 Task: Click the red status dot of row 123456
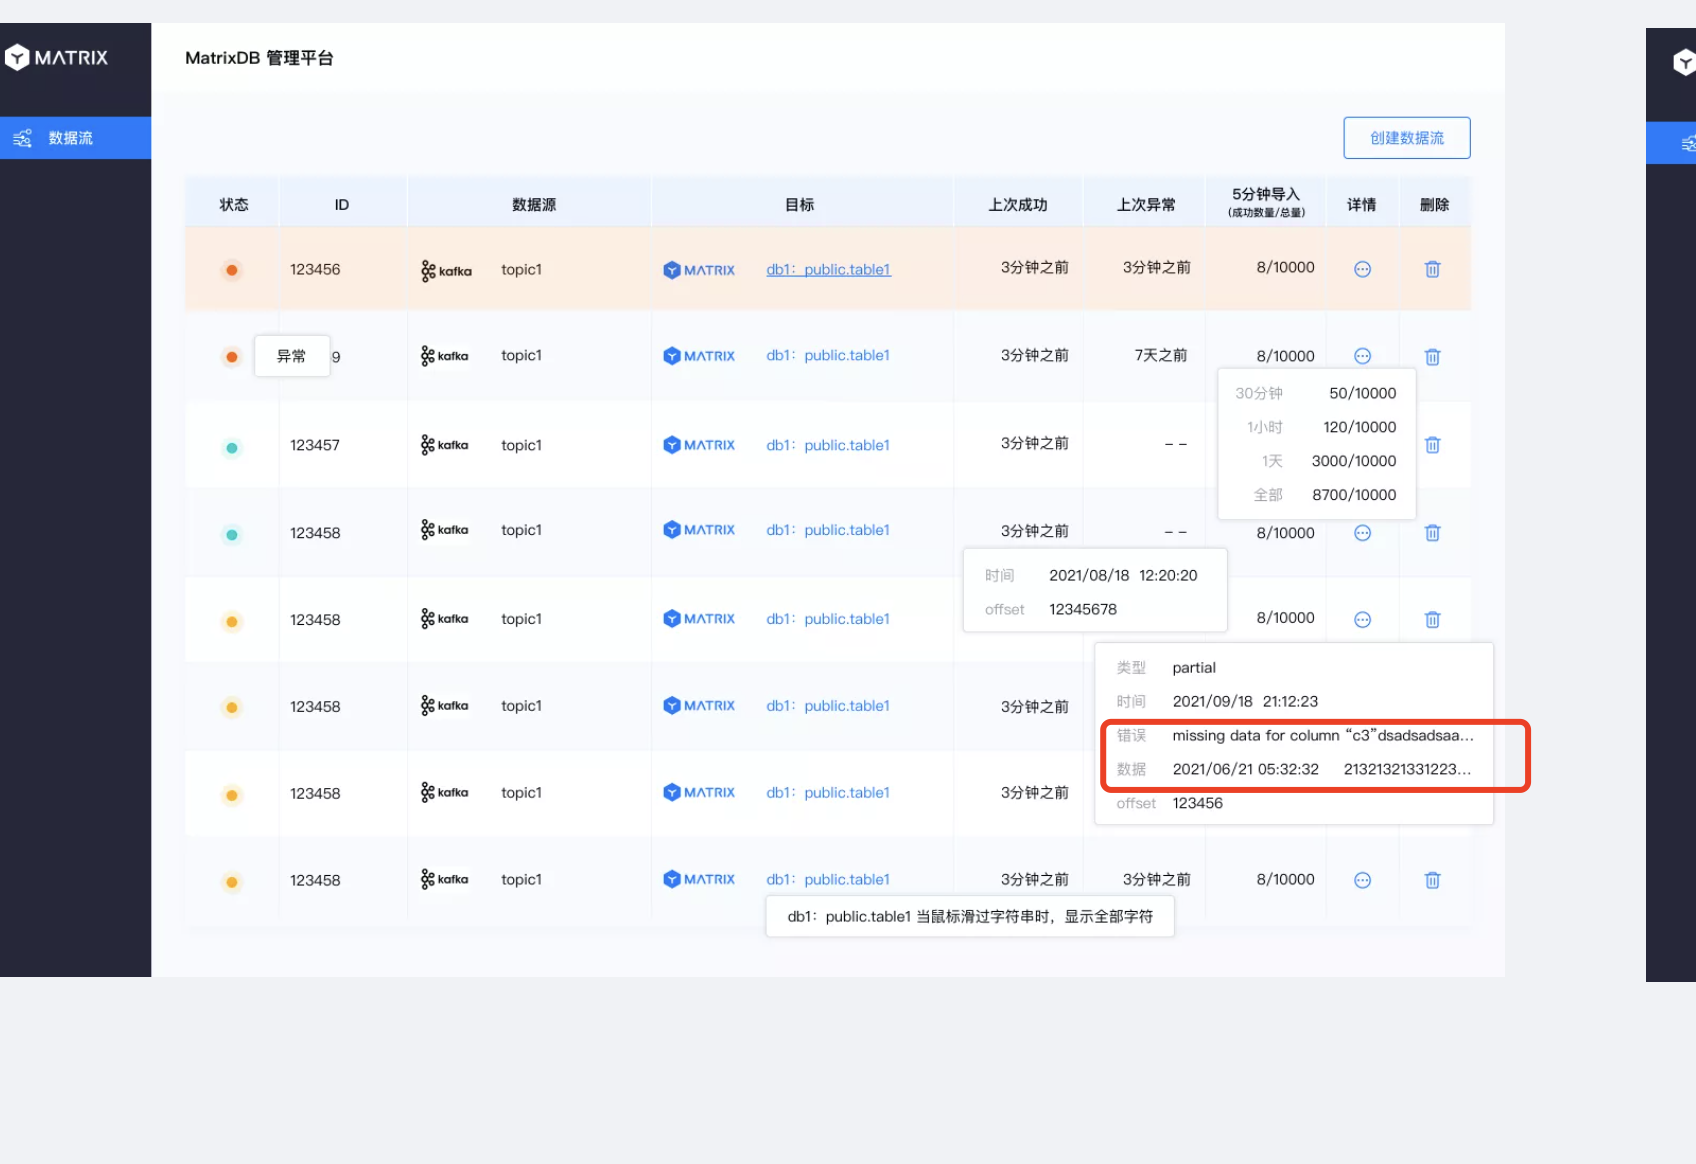(x=232, y=270)
